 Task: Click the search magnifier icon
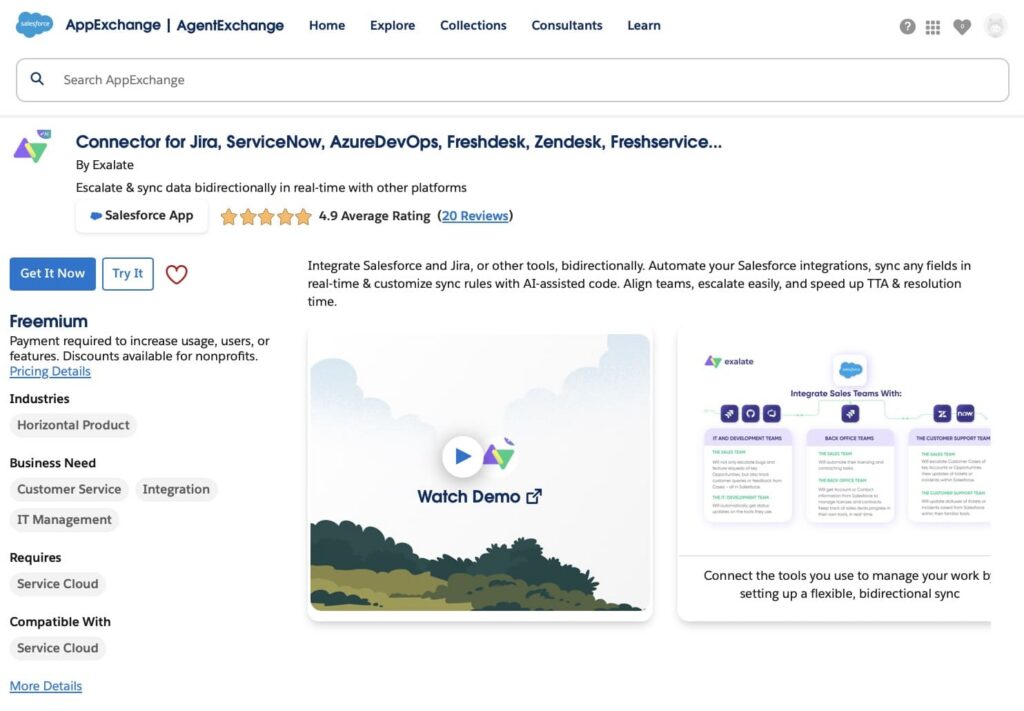38,79
